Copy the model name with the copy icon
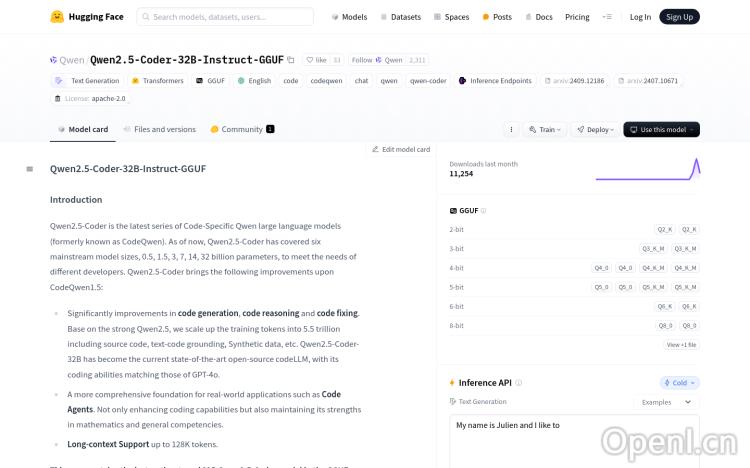Image resolution: width=750 pixels, height=468 pixels. (x=291, y=60)
